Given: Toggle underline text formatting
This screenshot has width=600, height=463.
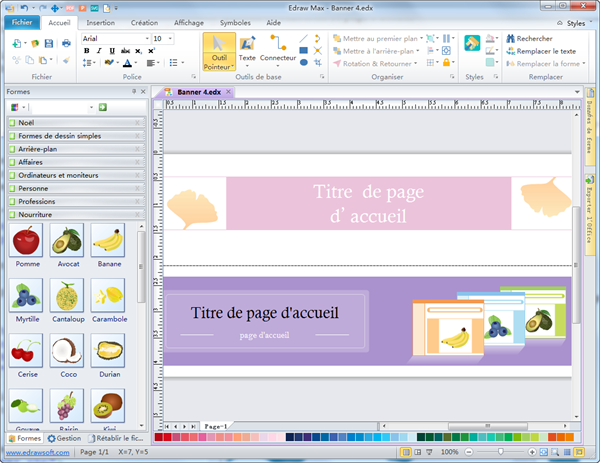Looking at the screenshot, I should [x=113, y=50].
